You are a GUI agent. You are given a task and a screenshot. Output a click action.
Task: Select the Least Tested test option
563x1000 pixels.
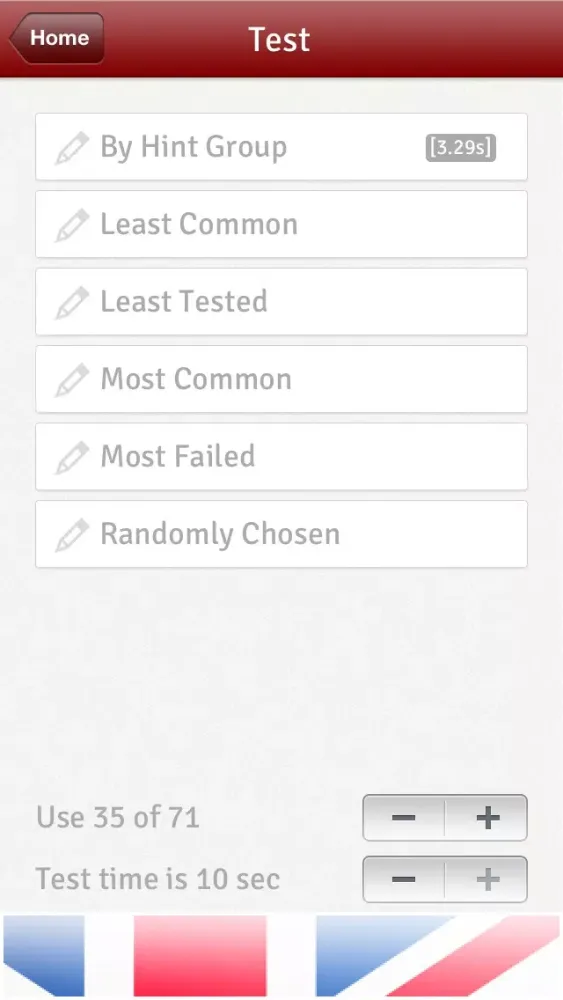281,302
